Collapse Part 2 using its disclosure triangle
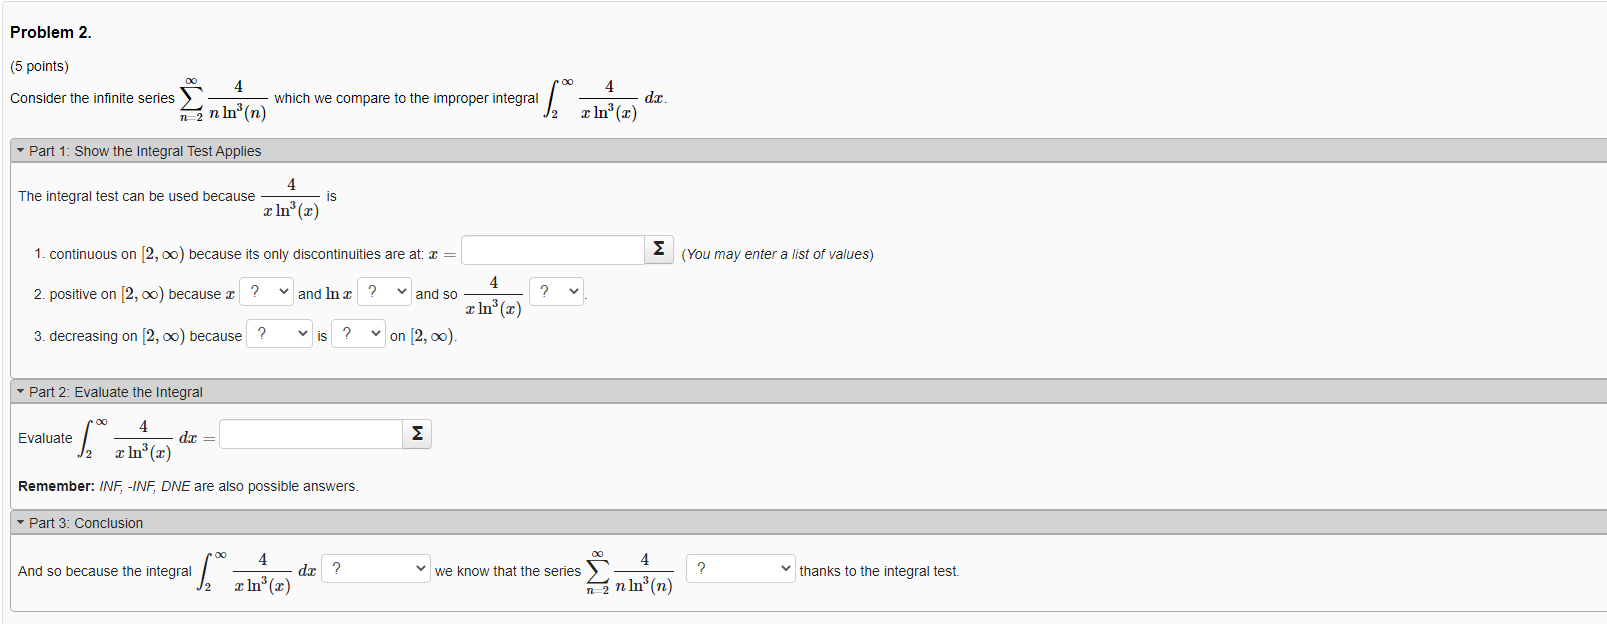The image size is (1607, 624). [x=21, y=392]
